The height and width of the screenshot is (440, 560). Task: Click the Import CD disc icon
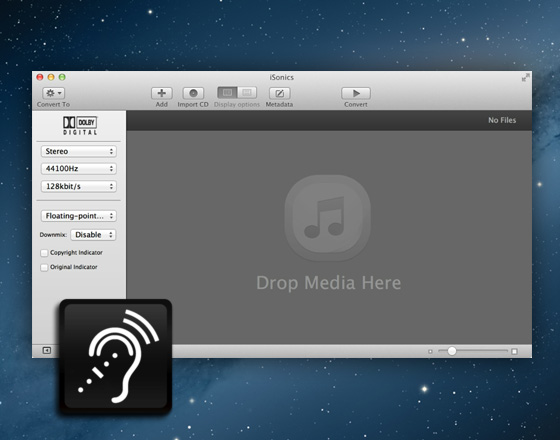click(193, 93)
